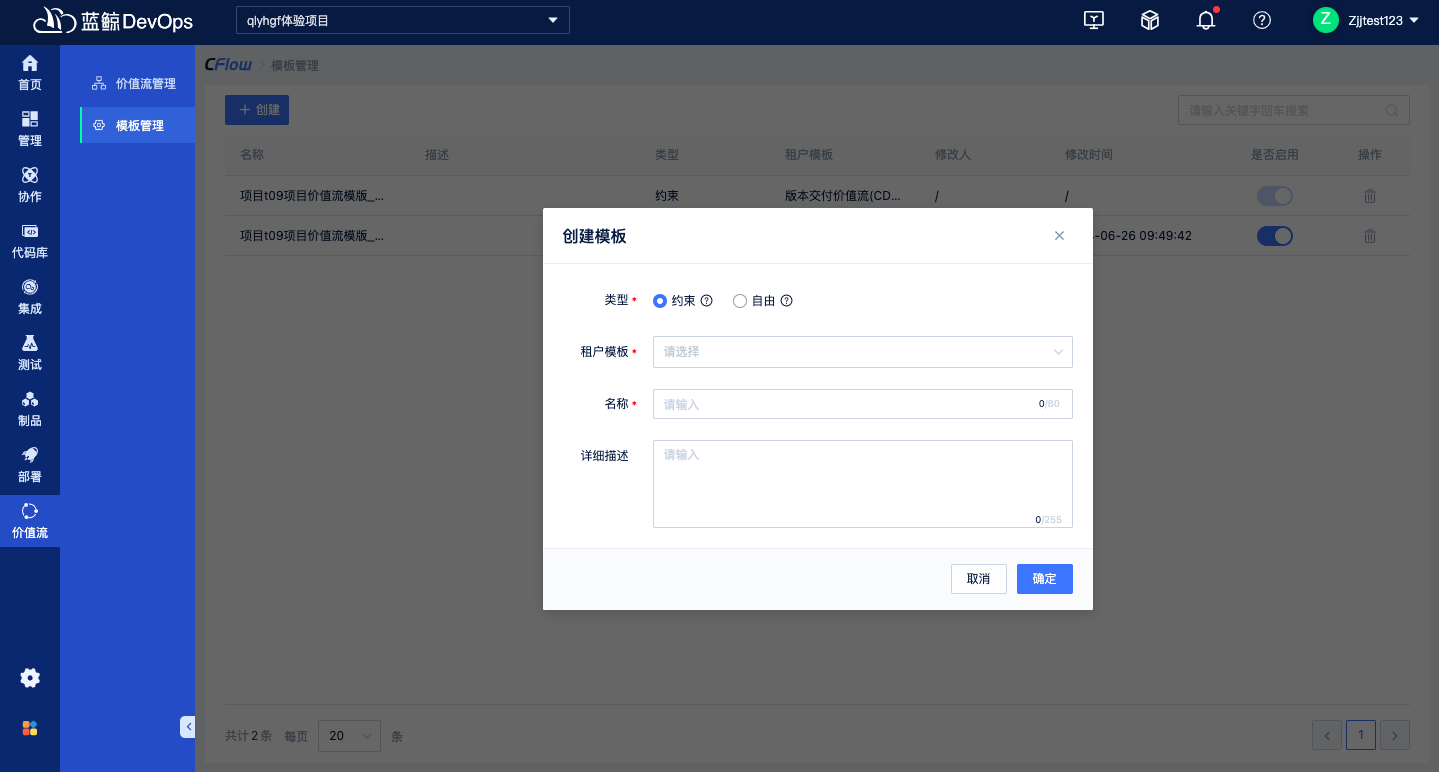This screenshot has width=1439, height=772.
Task: Open the 部署 deployment sidebar item
Action: pos(30,464)
